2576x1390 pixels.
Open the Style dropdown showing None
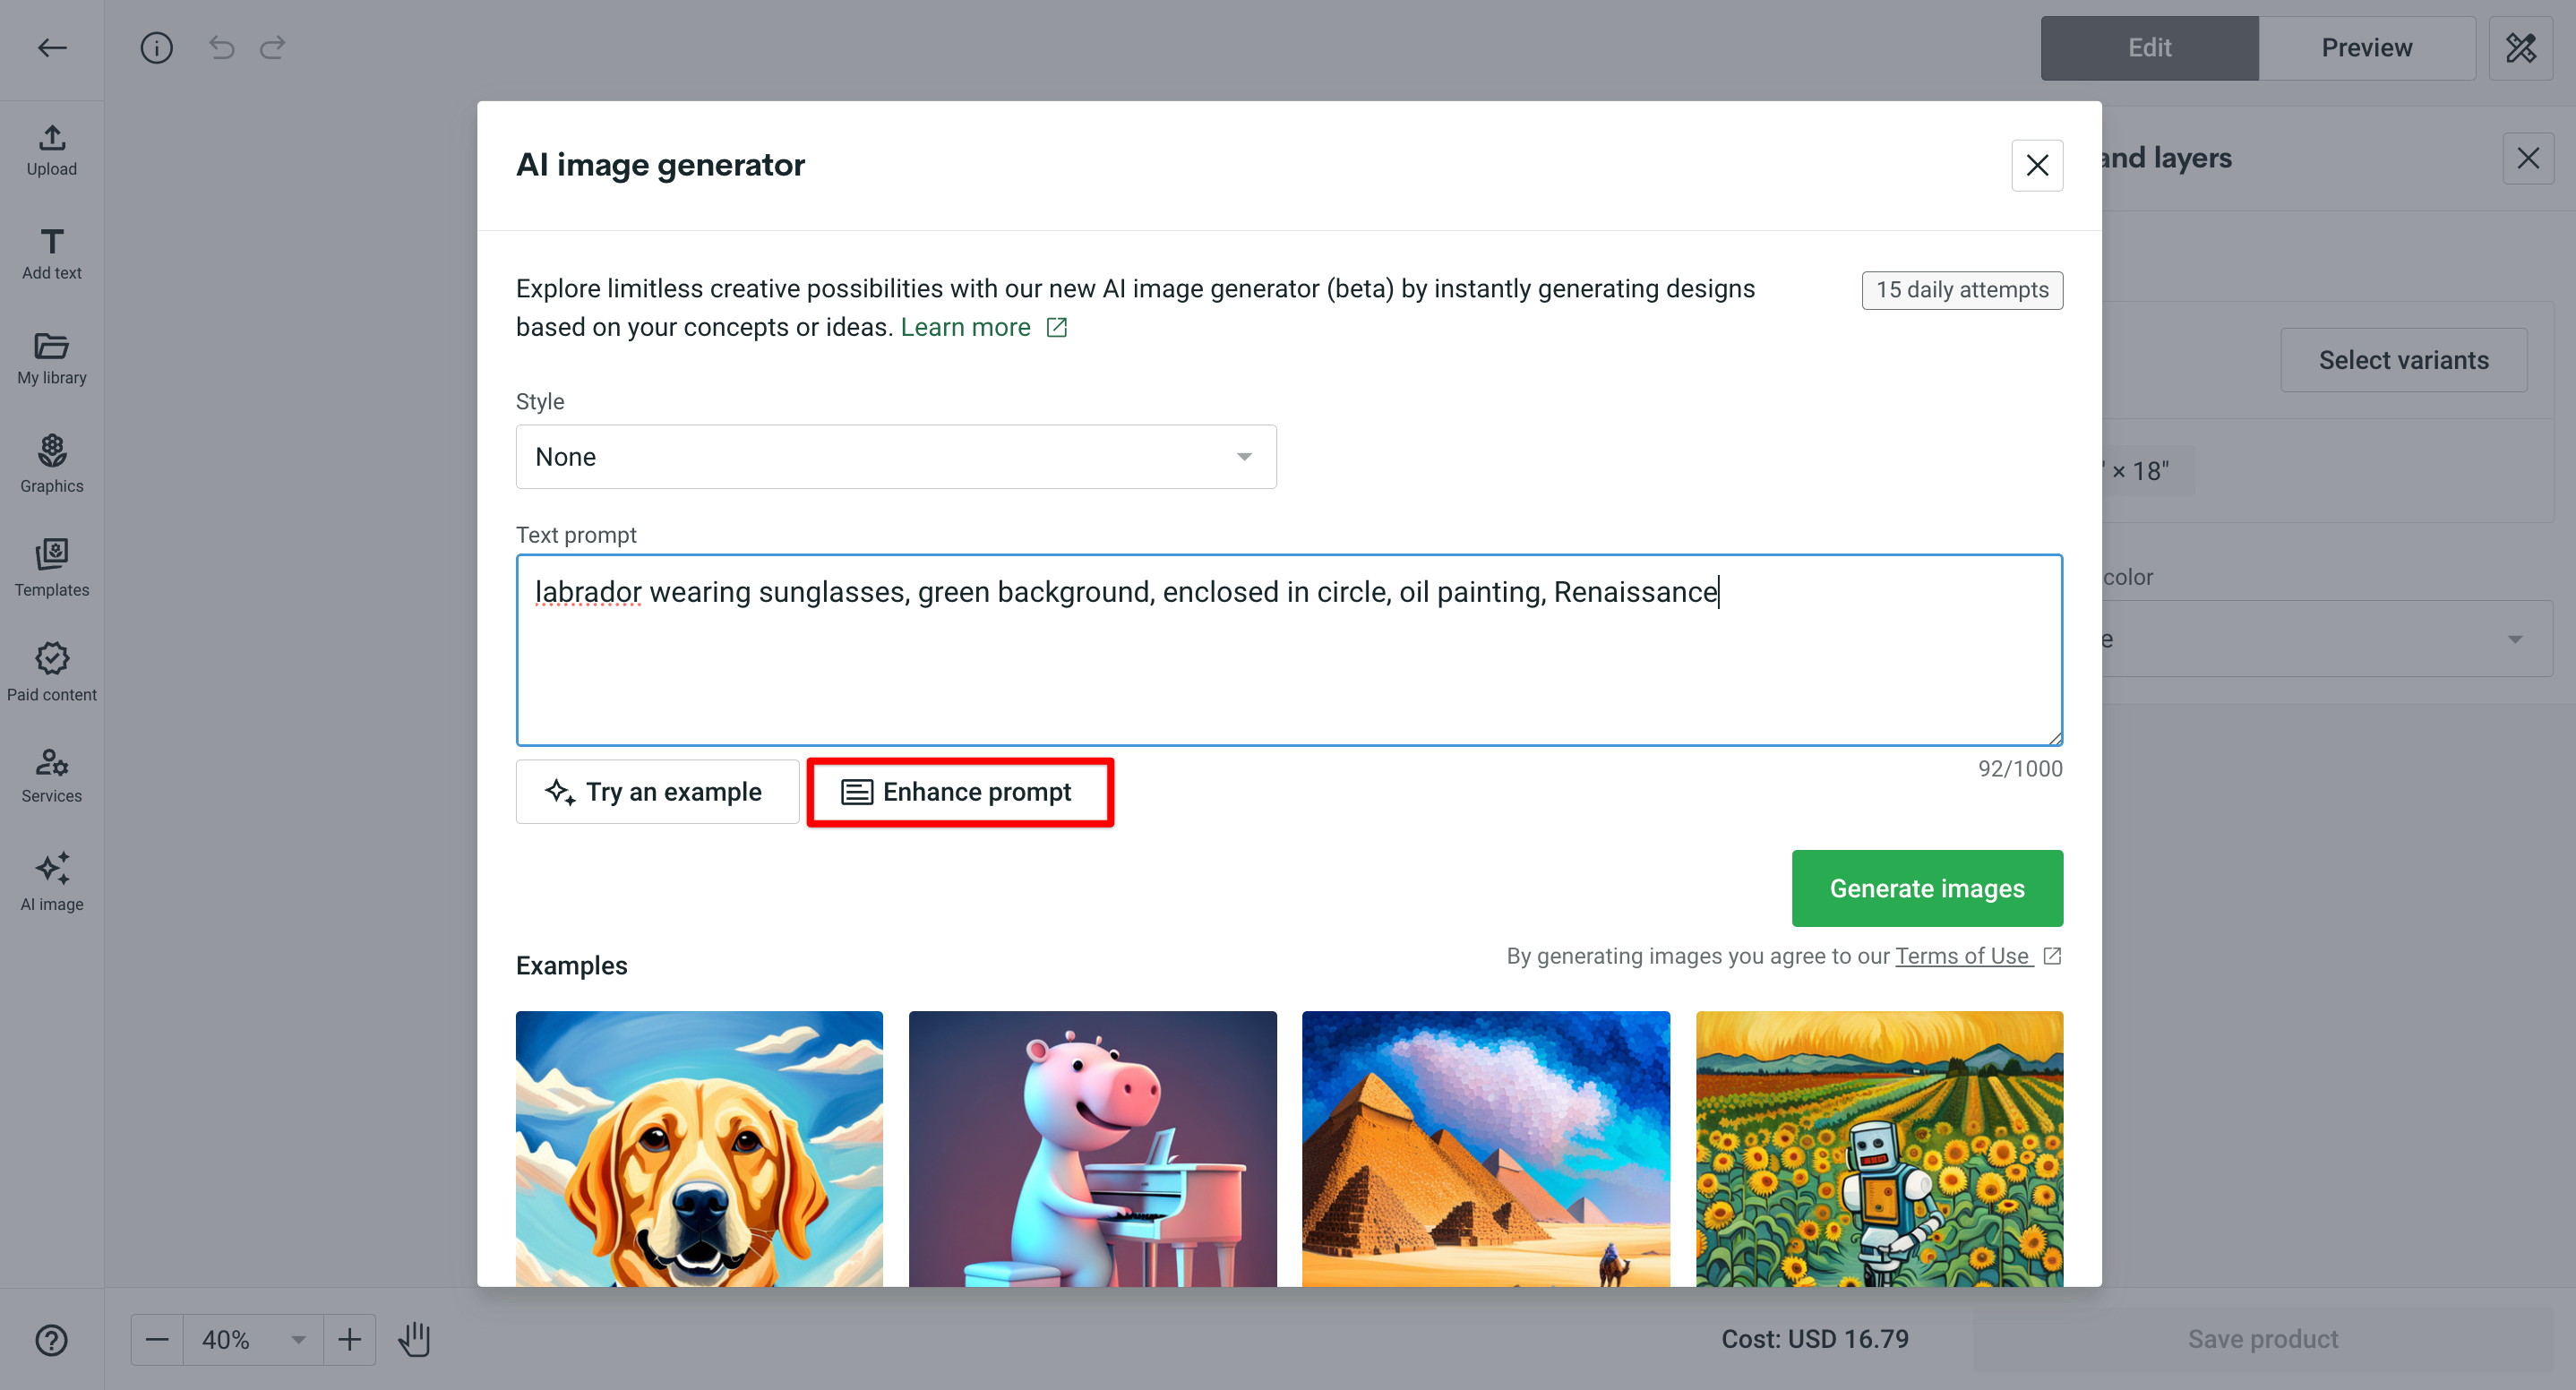point(895,456)
